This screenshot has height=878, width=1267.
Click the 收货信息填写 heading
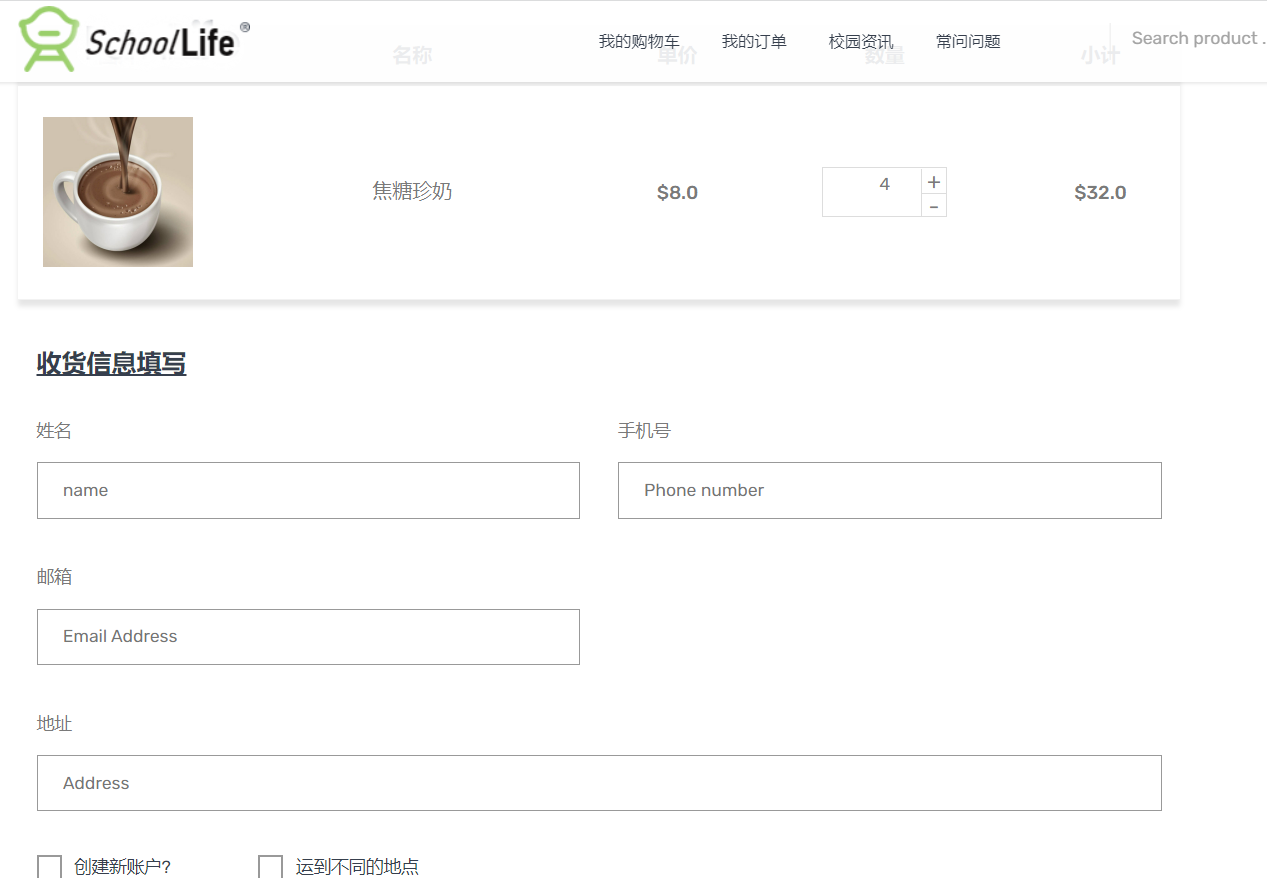tap(111, 363)
